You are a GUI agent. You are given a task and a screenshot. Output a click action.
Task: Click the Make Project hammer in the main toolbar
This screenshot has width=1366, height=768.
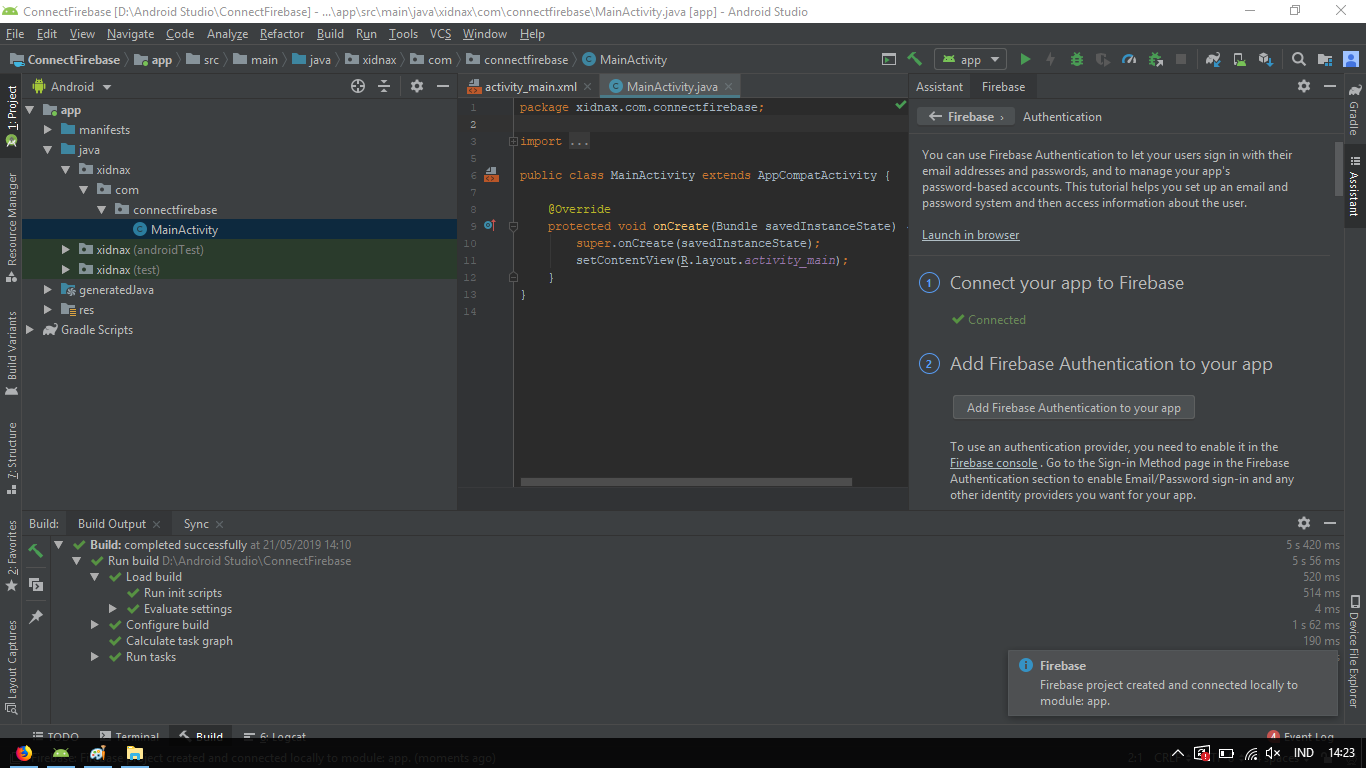tap(914, 59)
